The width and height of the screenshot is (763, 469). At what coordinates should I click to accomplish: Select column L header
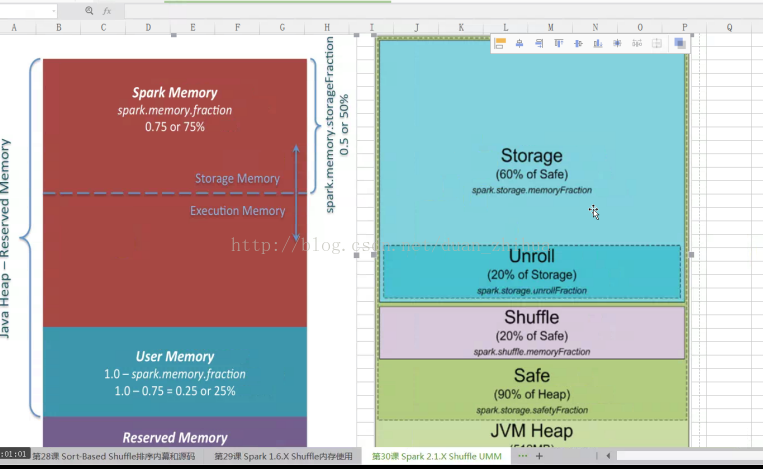(x=506, y=28)
